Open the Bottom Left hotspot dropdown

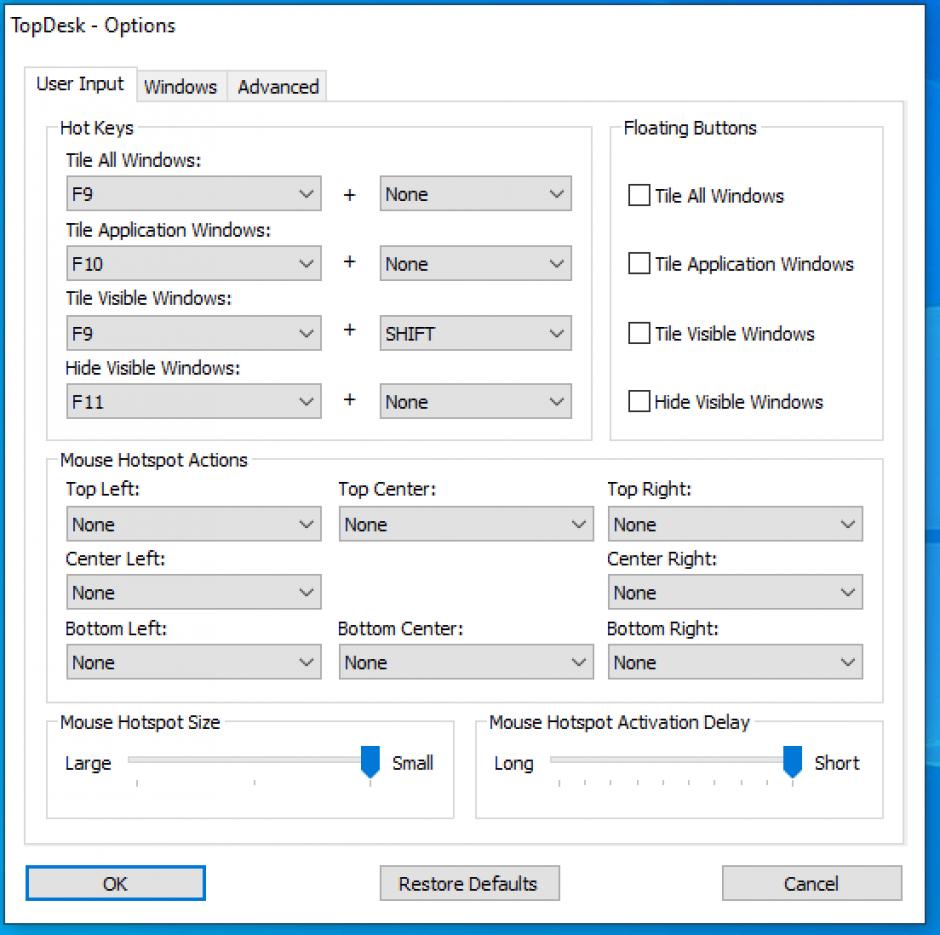(194, 662)
